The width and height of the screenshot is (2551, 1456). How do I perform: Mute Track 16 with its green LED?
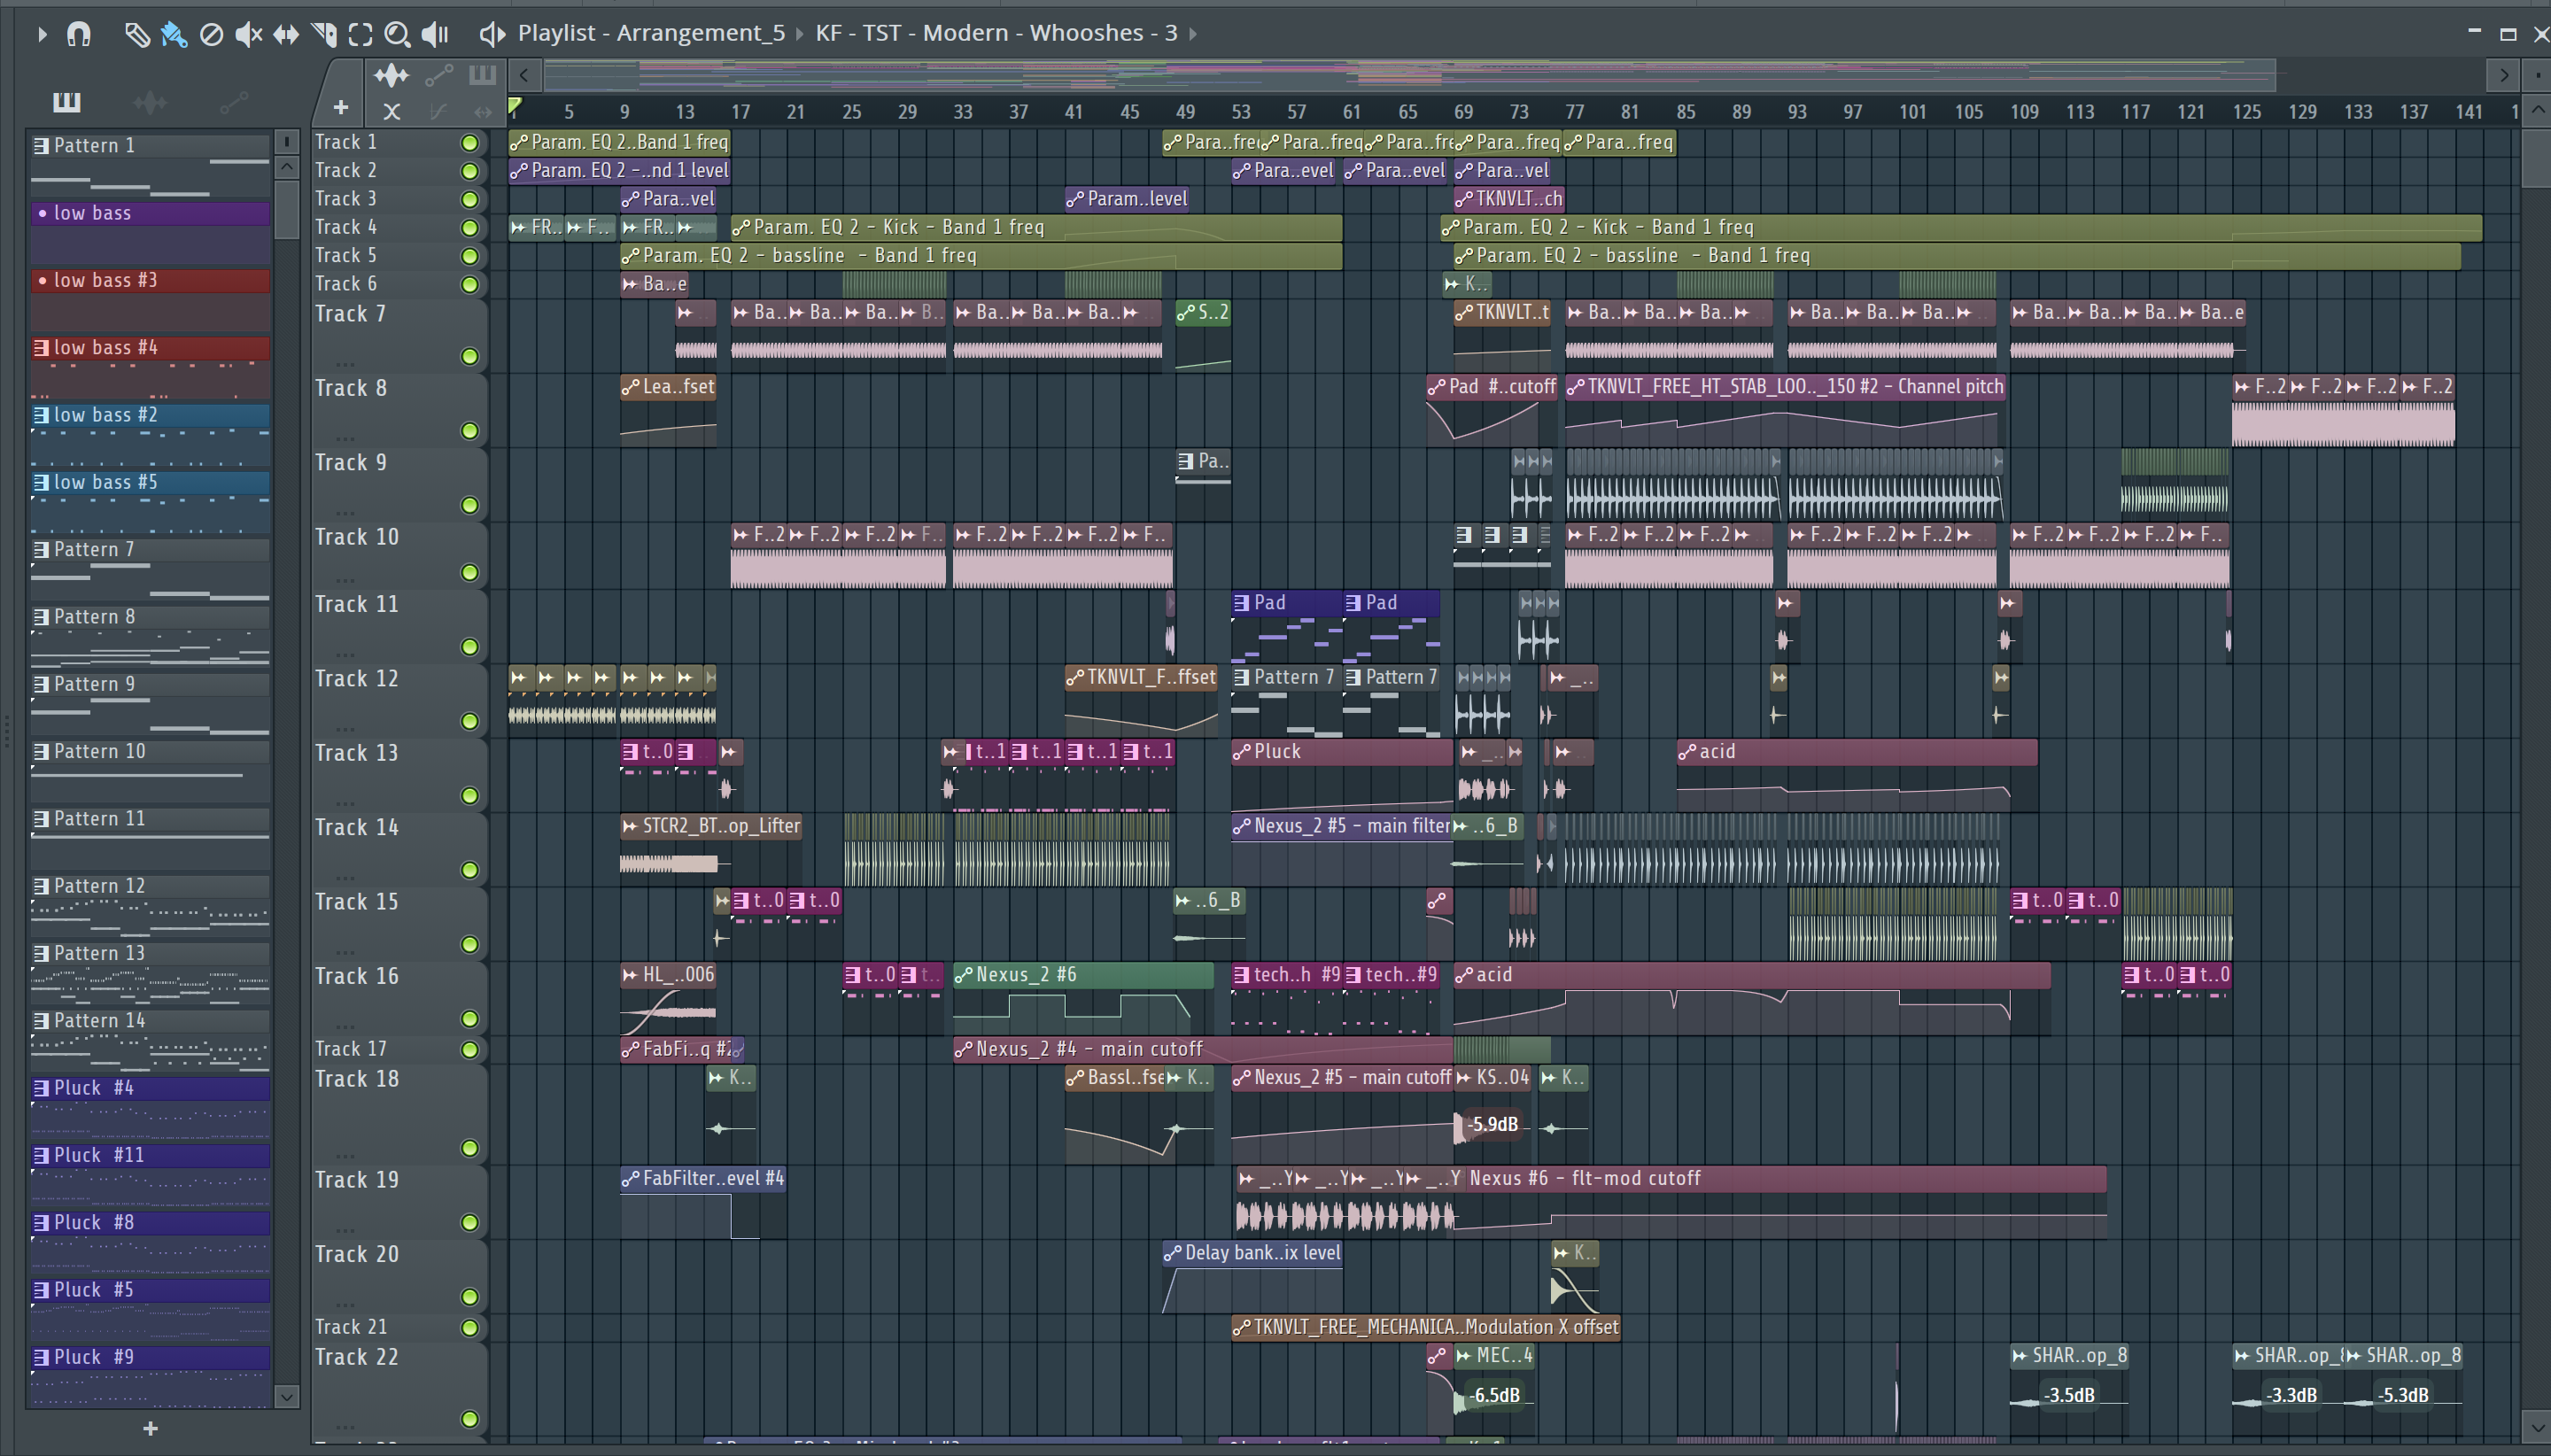469,1018
